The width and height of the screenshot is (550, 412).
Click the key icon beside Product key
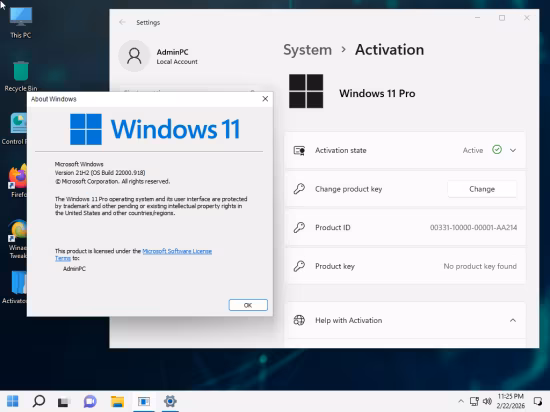coord(299,266)
